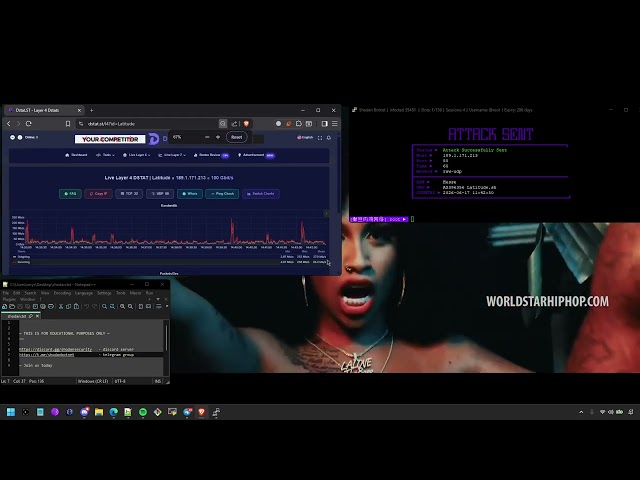Reload the dstat page in the browser
This screenshot has height=480, width=640.
pyautogui.click(x=29, y=124)
